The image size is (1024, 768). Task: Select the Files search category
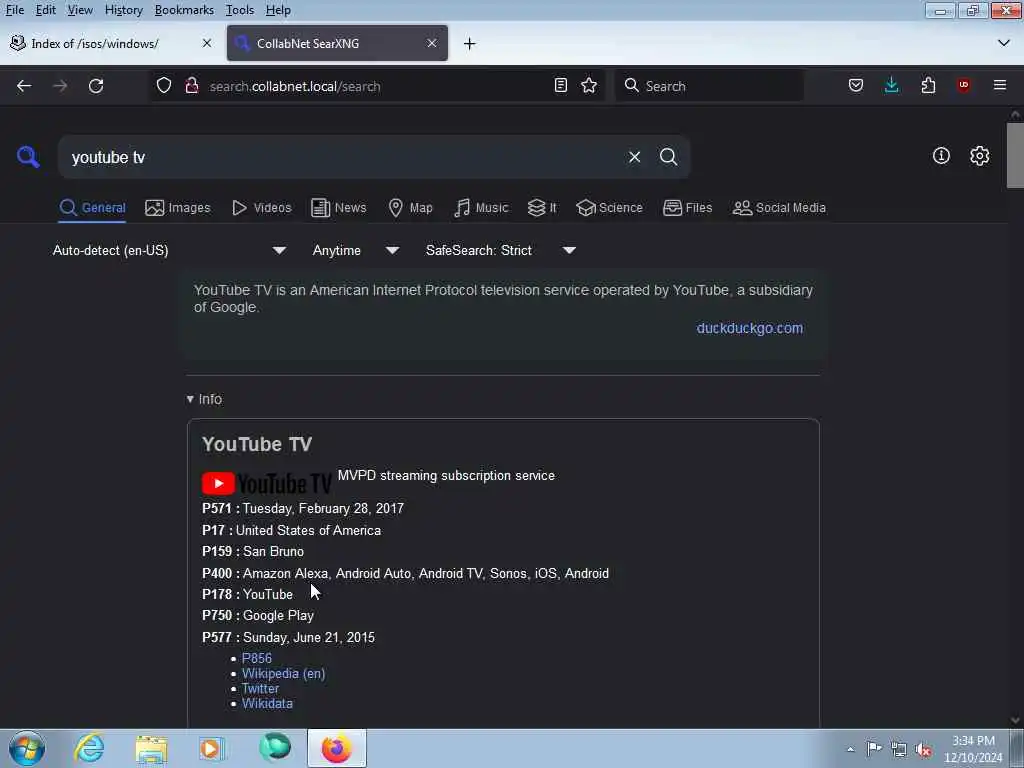coord(687,208)
